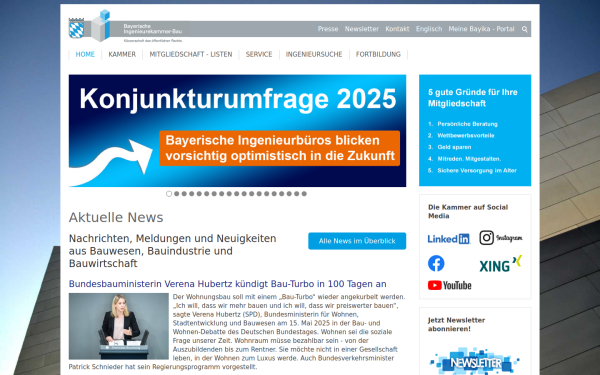The image size is (600, 375).
Task: Open the MITGLIEDSCHAFT - LISTEN menu
Action: [x=191, y=54]
